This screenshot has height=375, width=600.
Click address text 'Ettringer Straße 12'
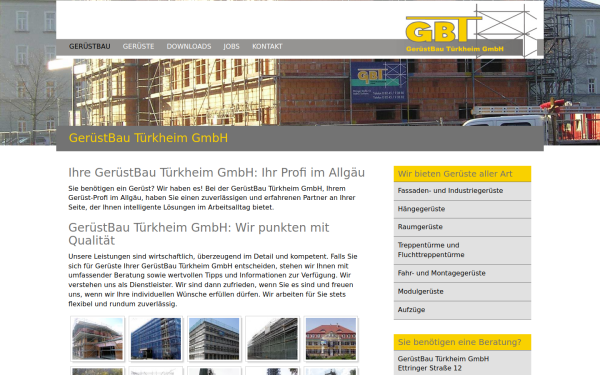click(x=429, y=368)
